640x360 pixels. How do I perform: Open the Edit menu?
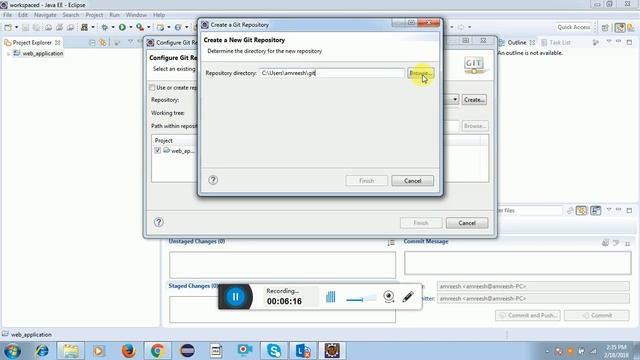point(23,15)
